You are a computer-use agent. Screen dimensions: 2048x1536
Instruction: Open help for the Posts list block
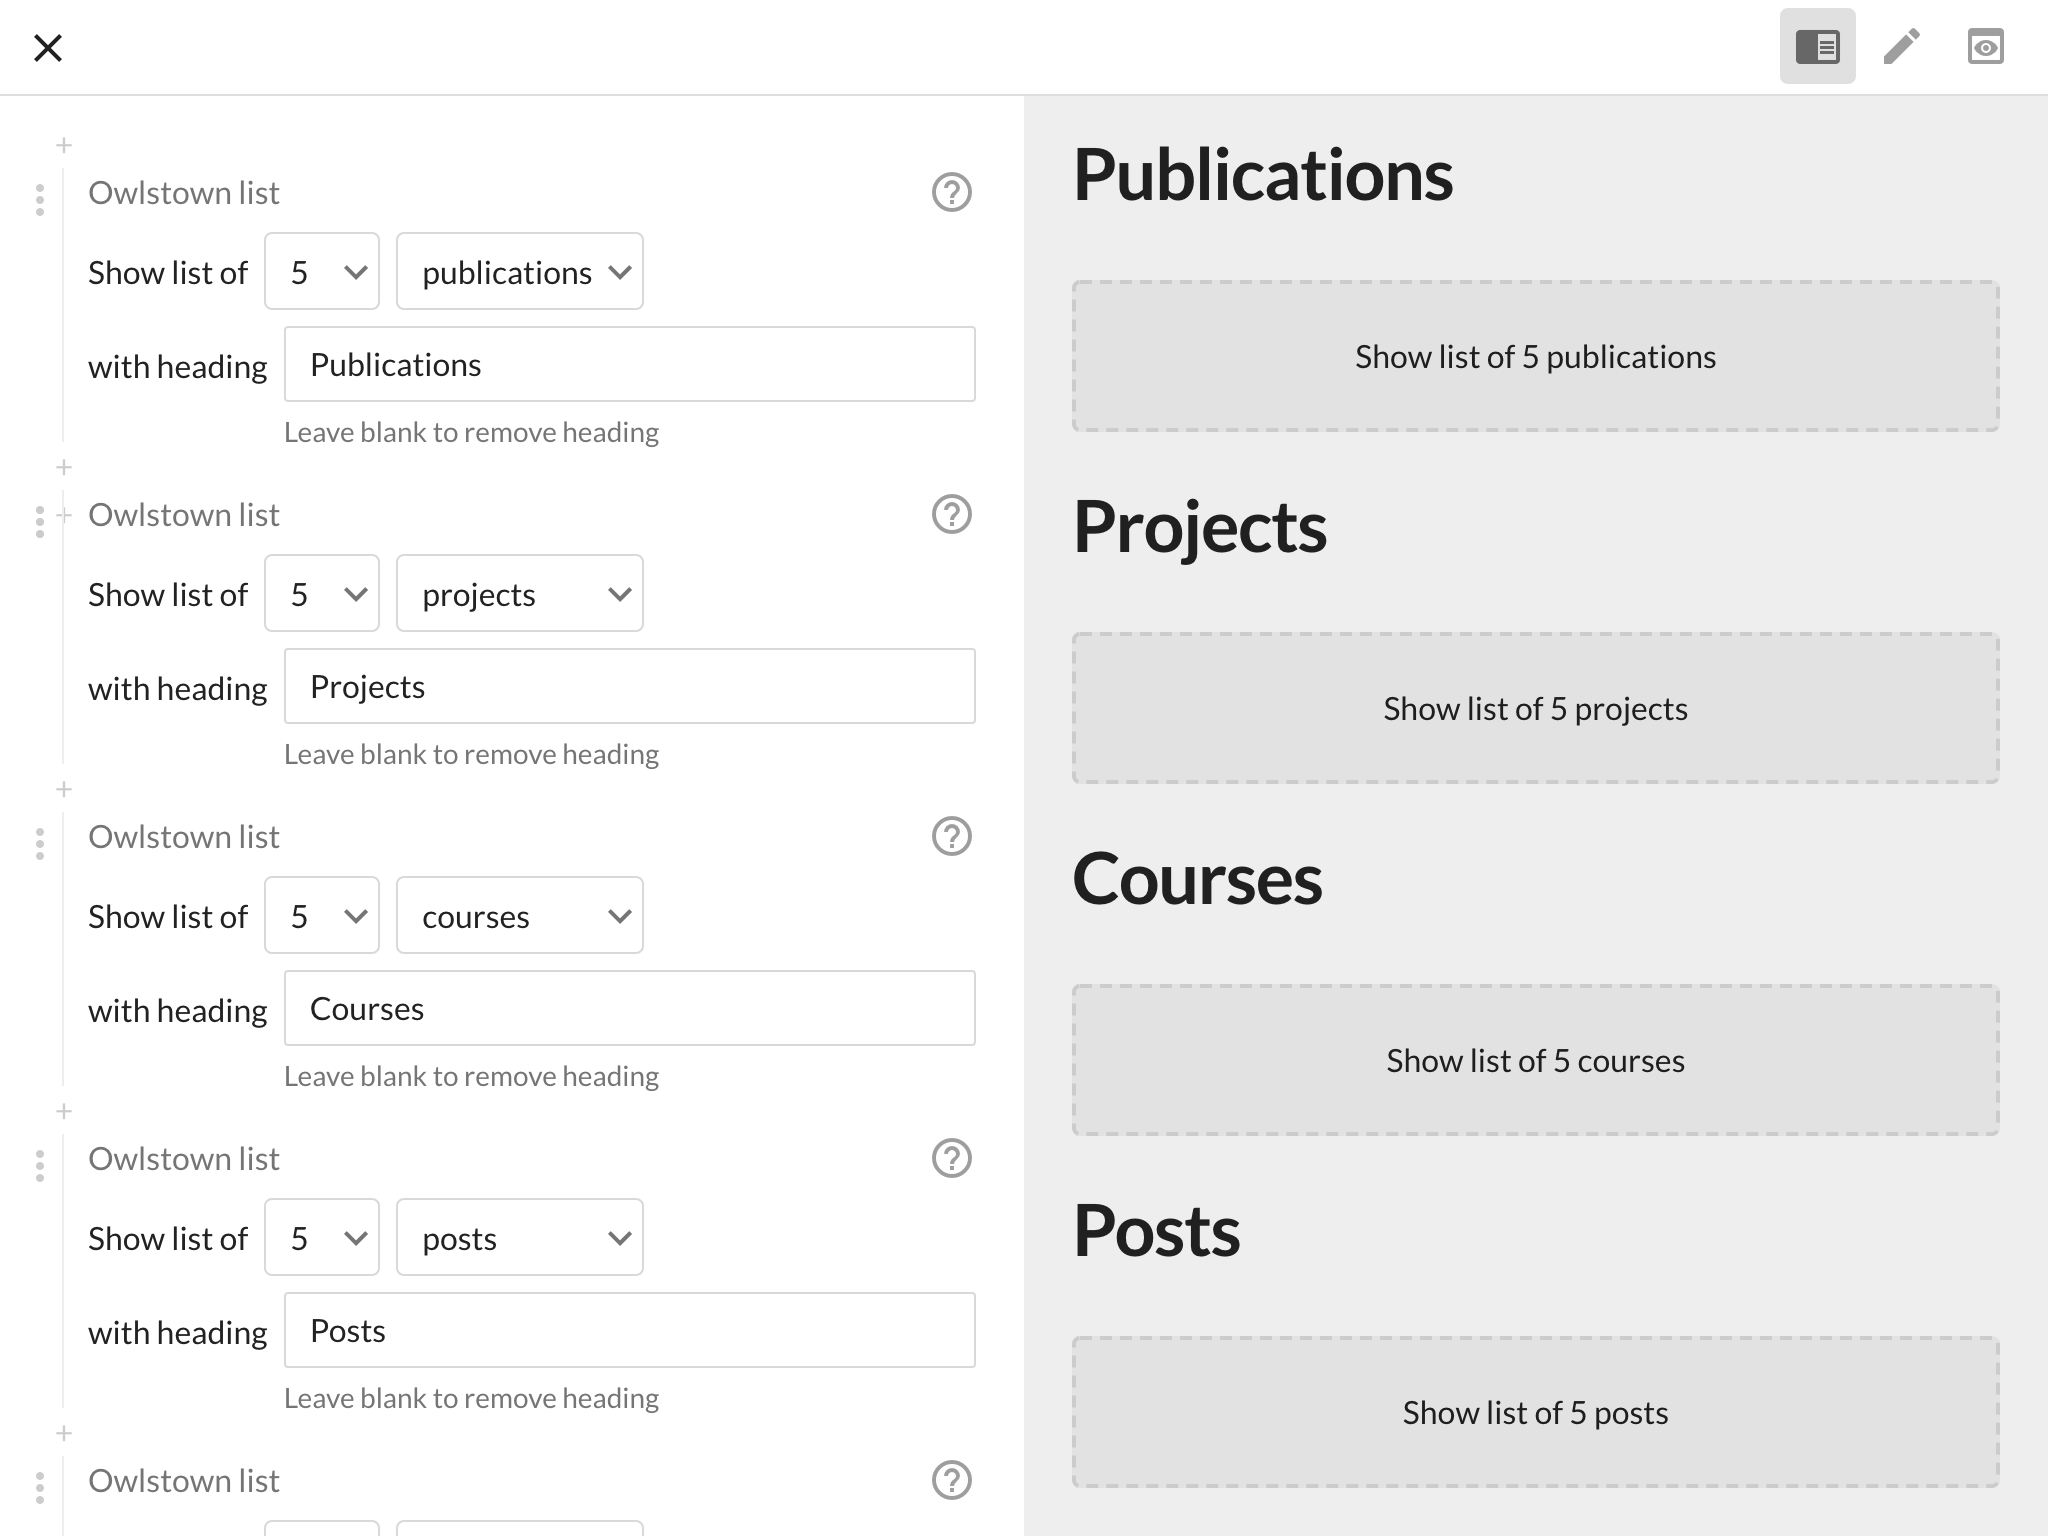951,1158
